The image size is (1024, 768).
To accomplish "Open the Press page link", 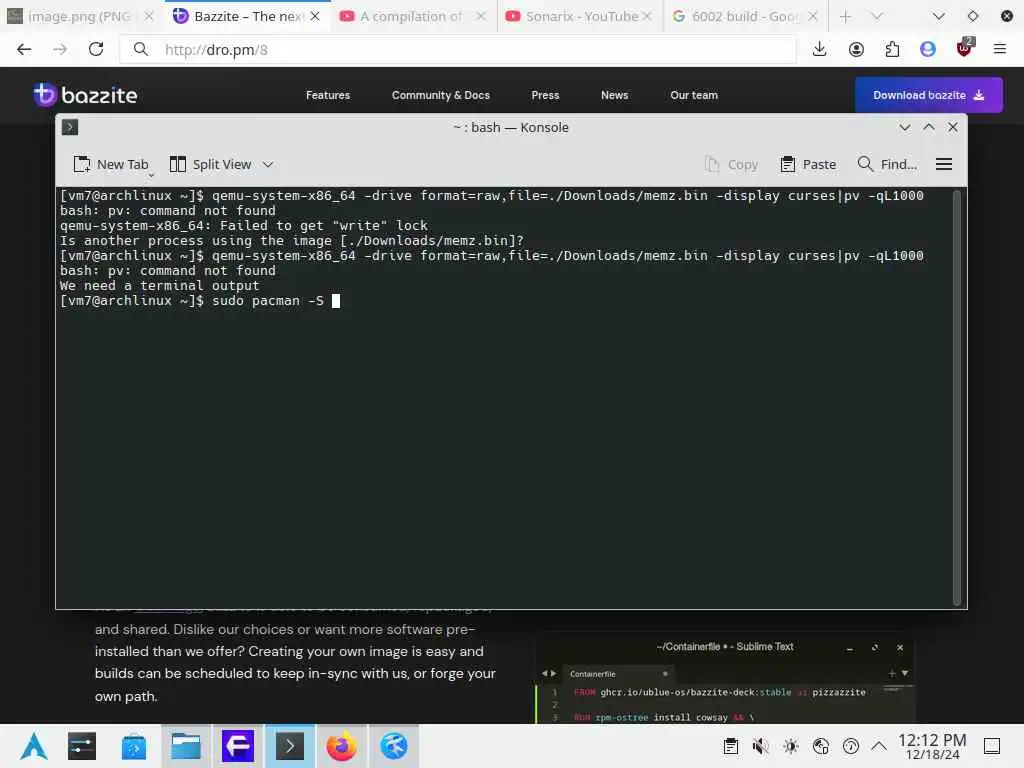I will [545, 95].
